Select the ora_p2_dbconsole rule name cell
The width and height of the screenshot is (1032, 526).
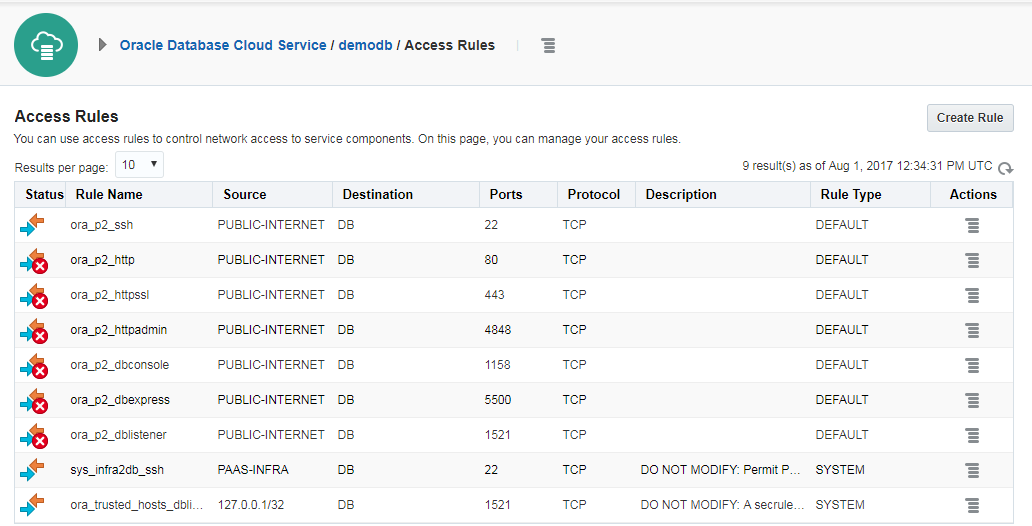click(x=120, y=365)
